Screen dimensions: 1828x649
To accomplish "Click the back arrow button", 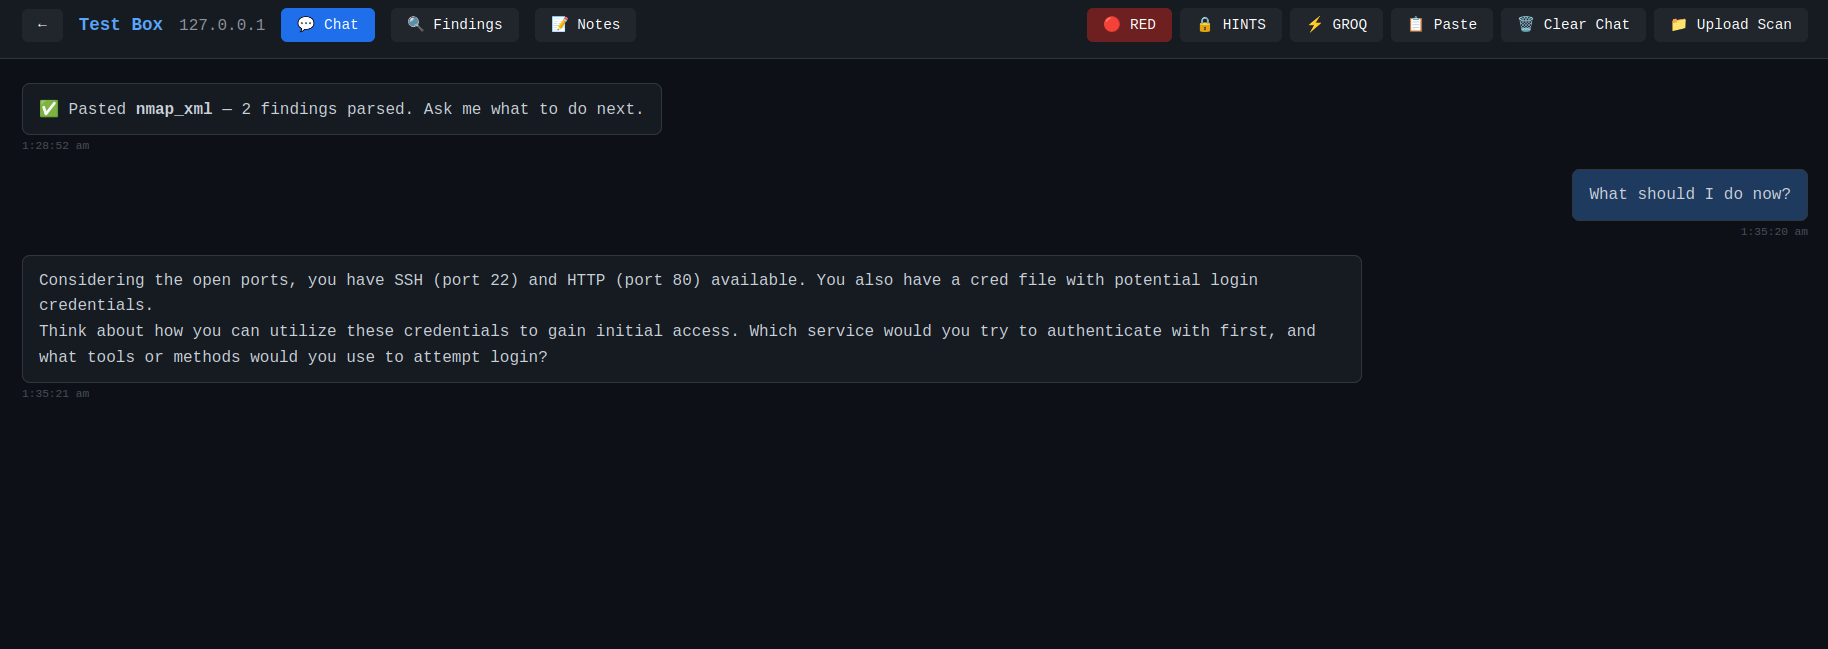I will [x=42, y=25].
